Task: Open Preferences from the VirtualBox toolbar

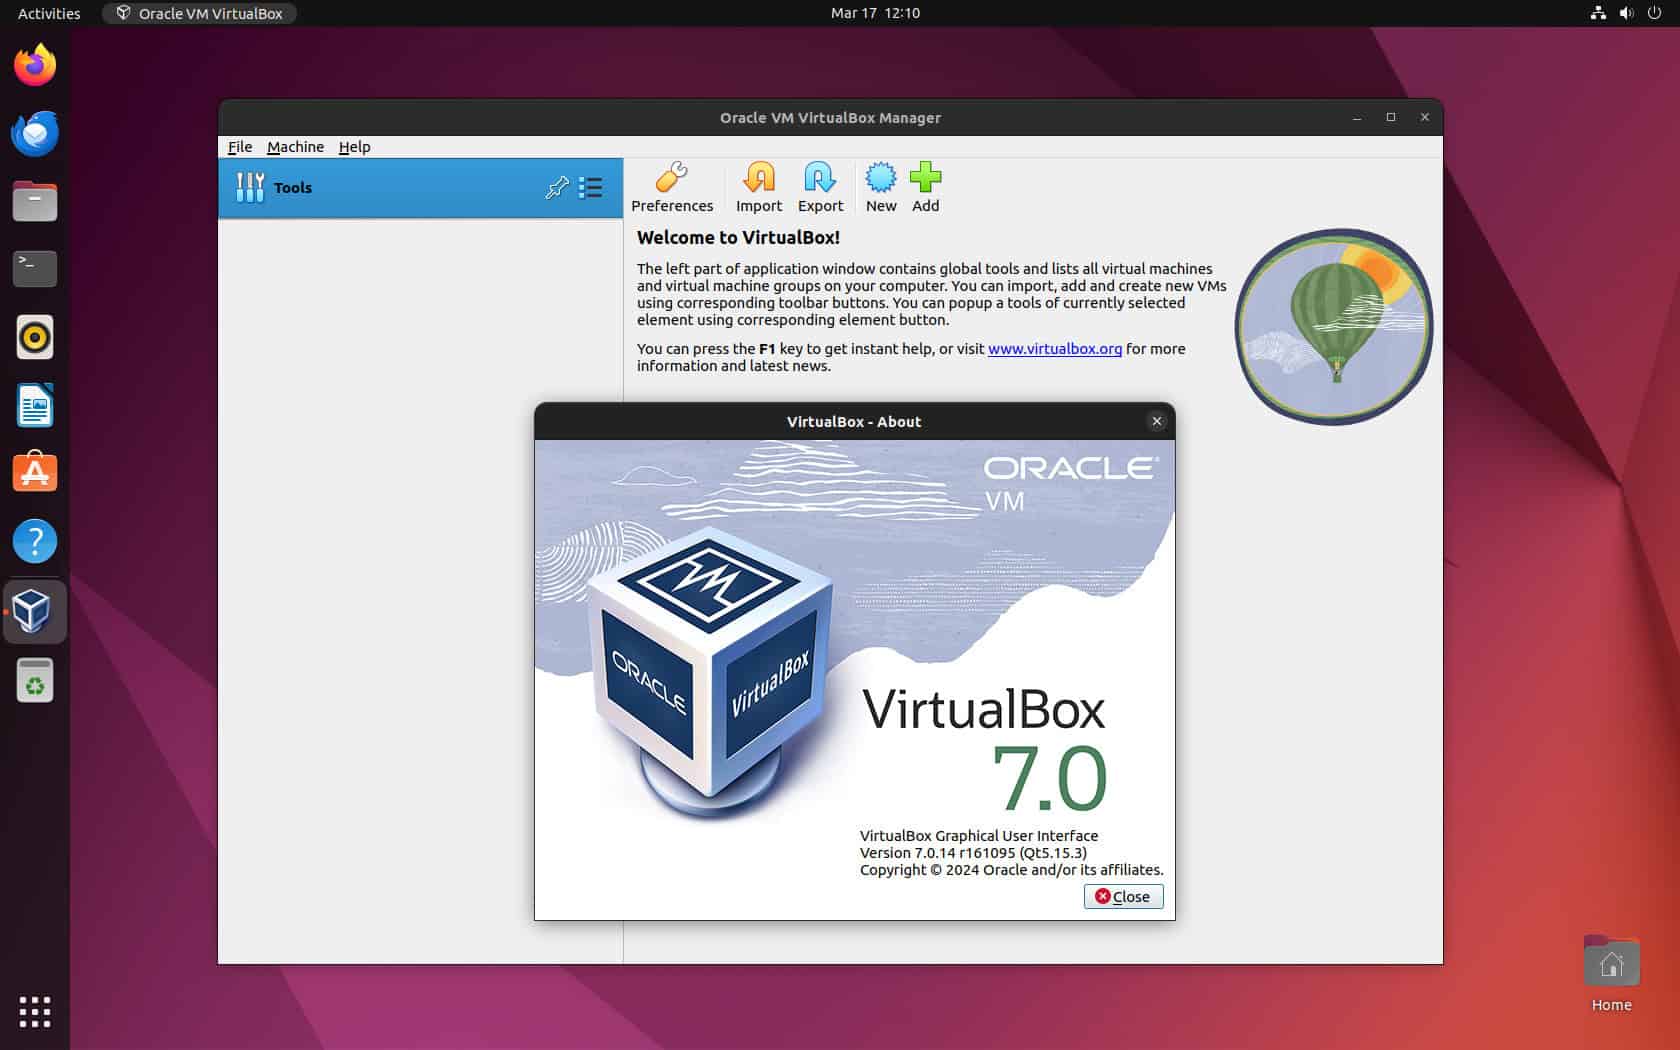Action: point(672,187)
